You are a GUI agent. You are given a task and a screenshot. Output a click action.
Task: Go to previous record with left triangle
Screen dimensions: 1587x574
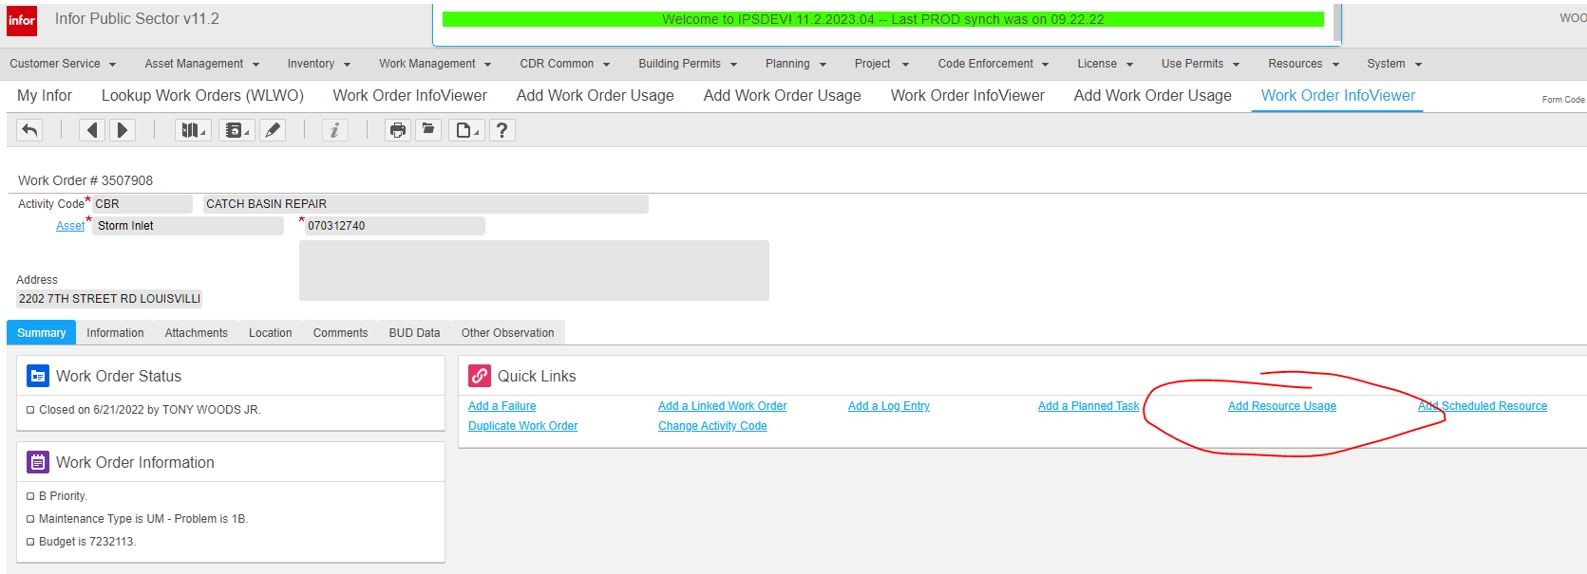(x=92, y=130)
